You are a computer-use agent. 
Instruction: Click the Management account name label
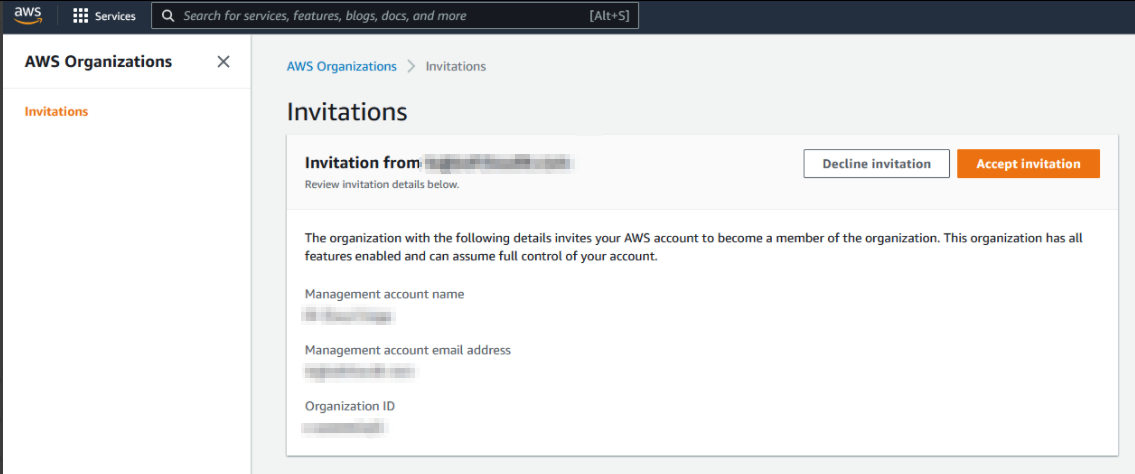[384, 294]
